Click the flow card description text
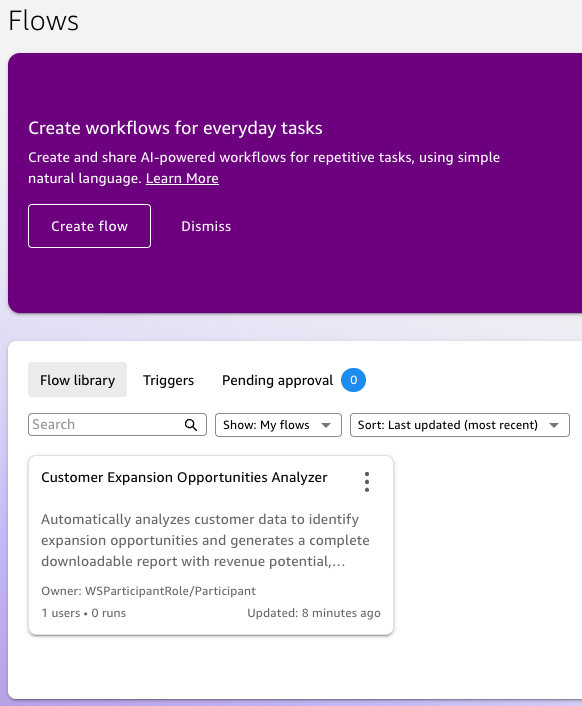The height and width of the screenshot is (706, 582). tap(205, 540)
